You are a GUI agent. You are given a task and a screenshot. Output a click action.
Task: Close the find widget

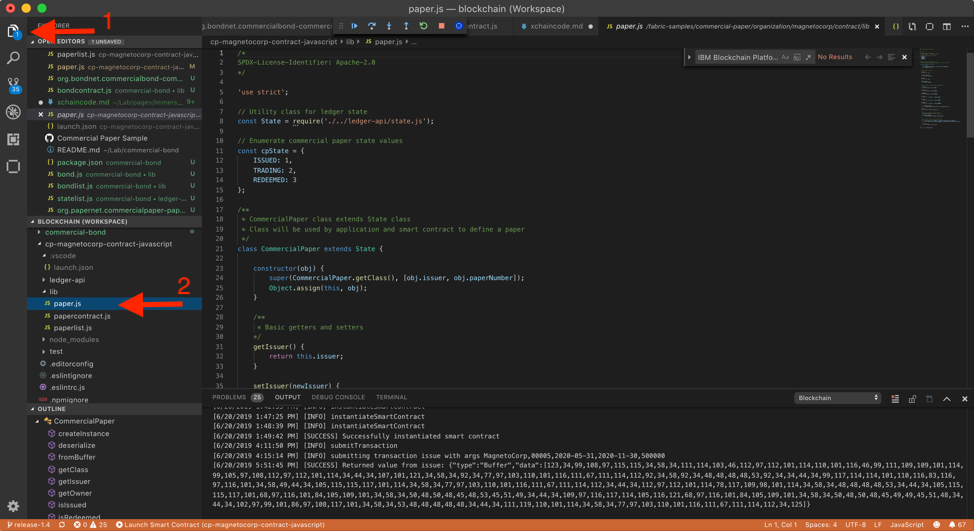click(x=904, y=57)
